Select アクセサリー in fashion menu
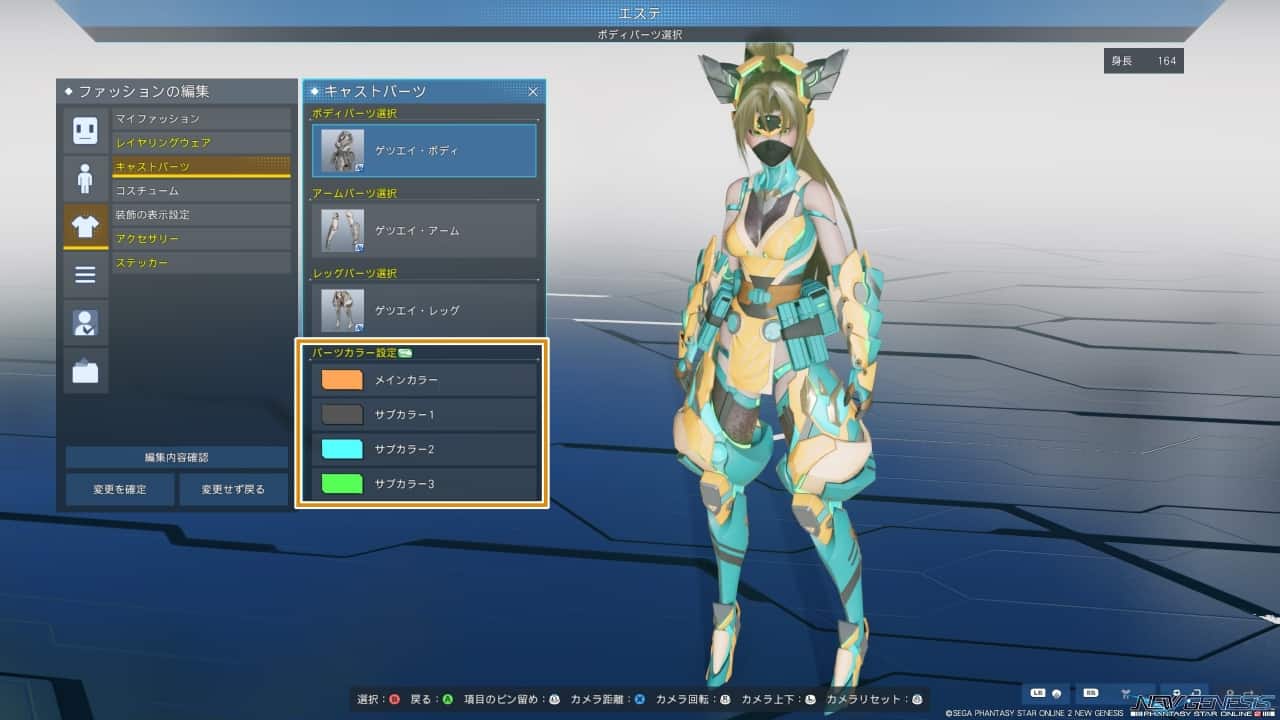 click(x=201, y=239)
